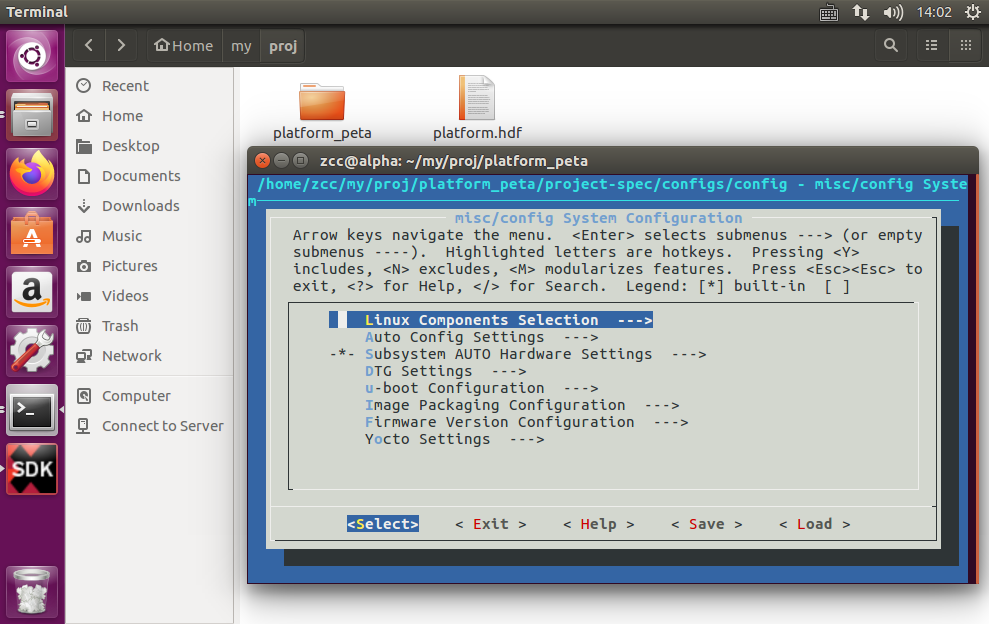This screenshot has width=989, height=624.
Task: Switch to list view in the file manager
Action: pos(931,45)
